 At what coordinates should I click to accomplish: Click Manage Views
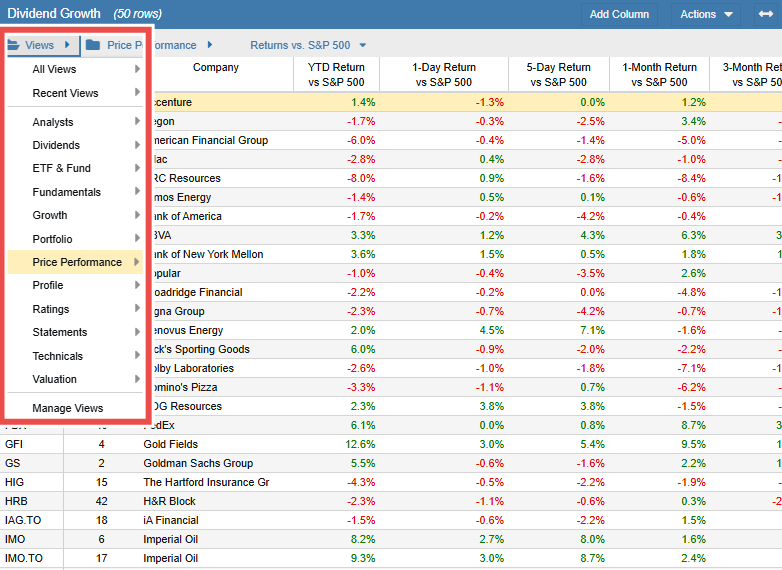[x=68, y=408]
